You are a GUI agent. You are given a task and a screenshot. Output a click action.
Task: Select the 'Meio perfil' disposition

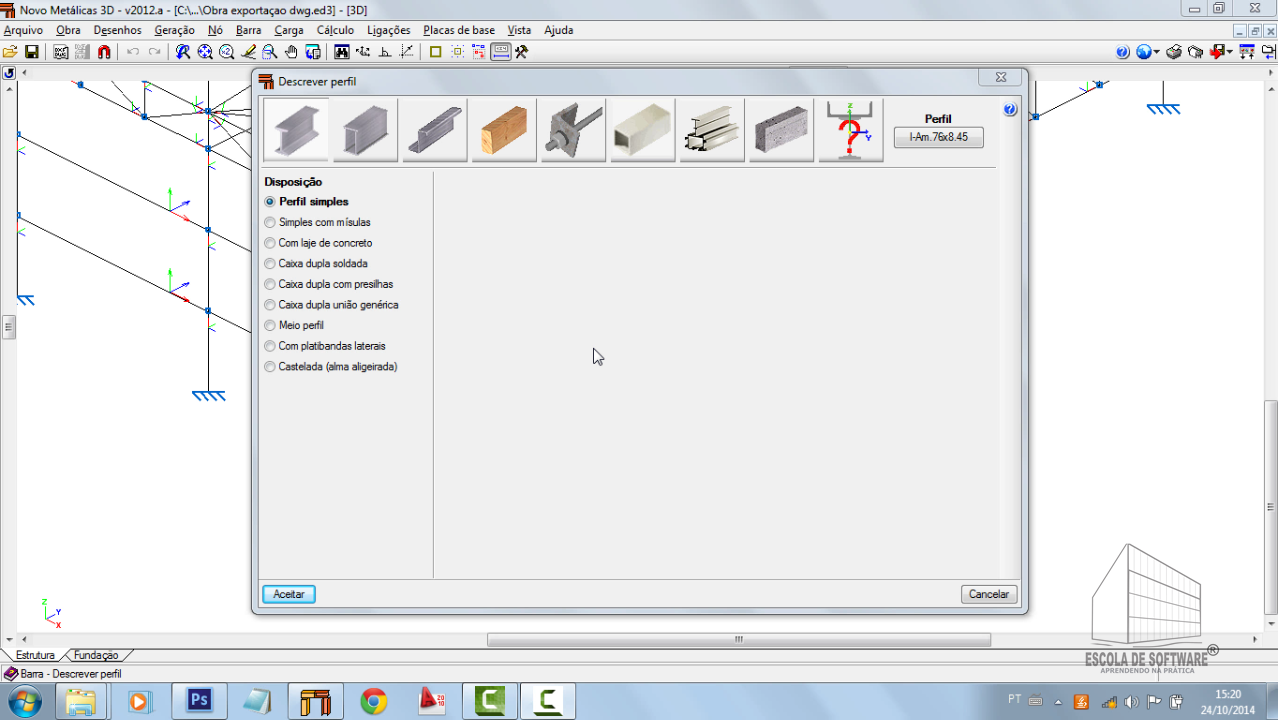pyautogui.click(x=270, y=326)
